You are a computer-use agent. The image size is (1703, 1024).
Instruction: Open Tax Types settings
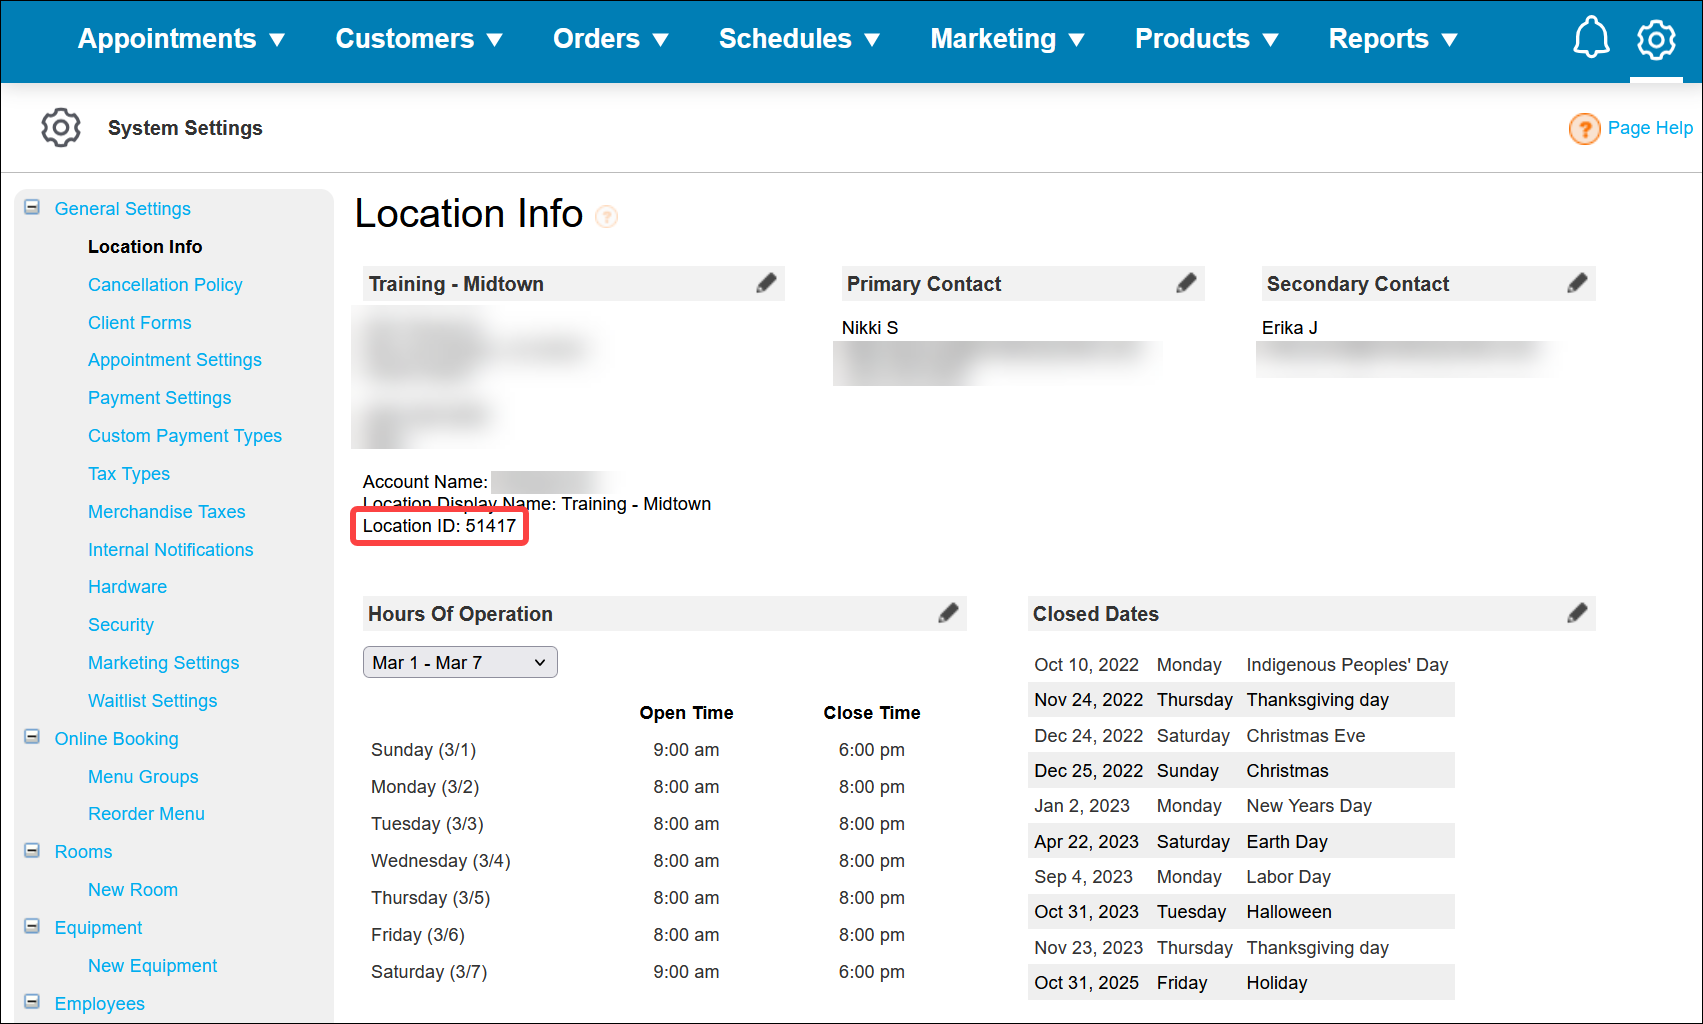(x=129, y=474)
